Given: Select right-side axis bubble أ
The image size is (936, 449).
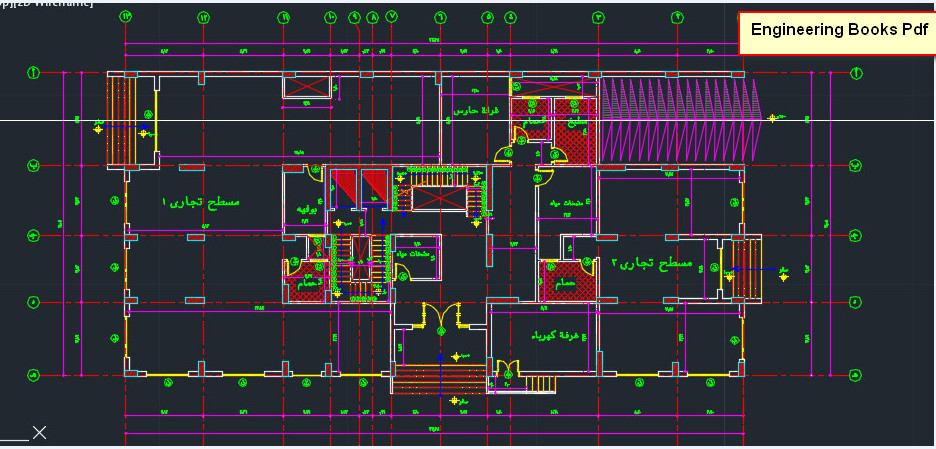Looking at the screenshot, I should tap(856, 73).
